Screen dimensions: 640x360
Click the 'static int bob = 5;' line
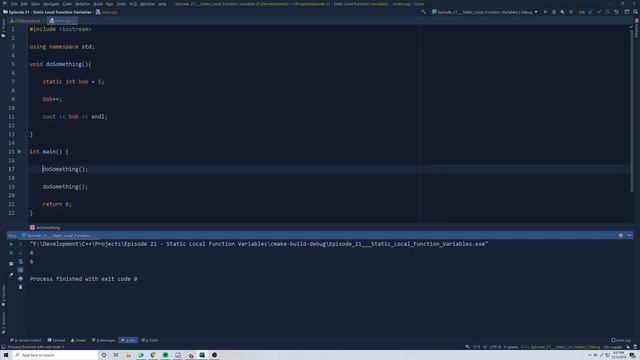(73, 82)
